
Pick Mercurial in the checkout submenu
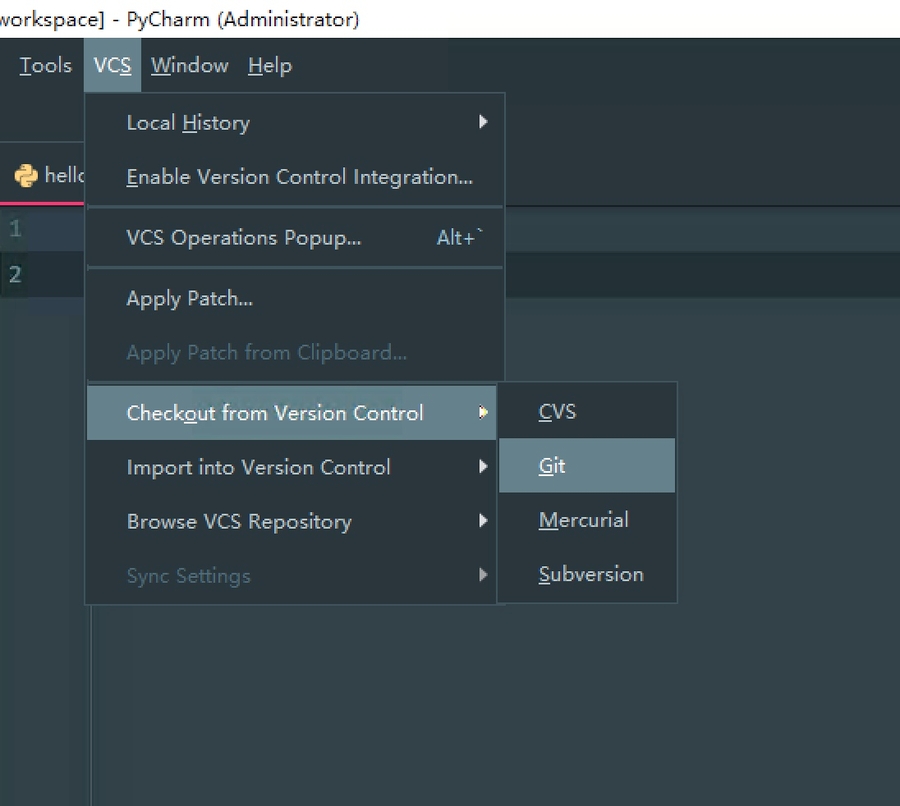coord(583,520)
